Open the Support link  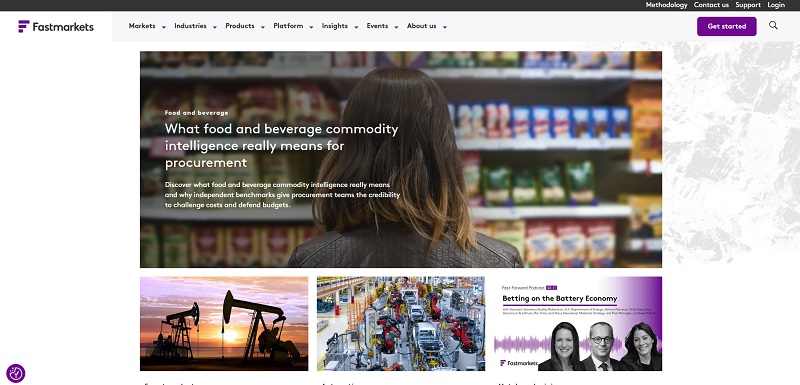(x=748, y=5)
